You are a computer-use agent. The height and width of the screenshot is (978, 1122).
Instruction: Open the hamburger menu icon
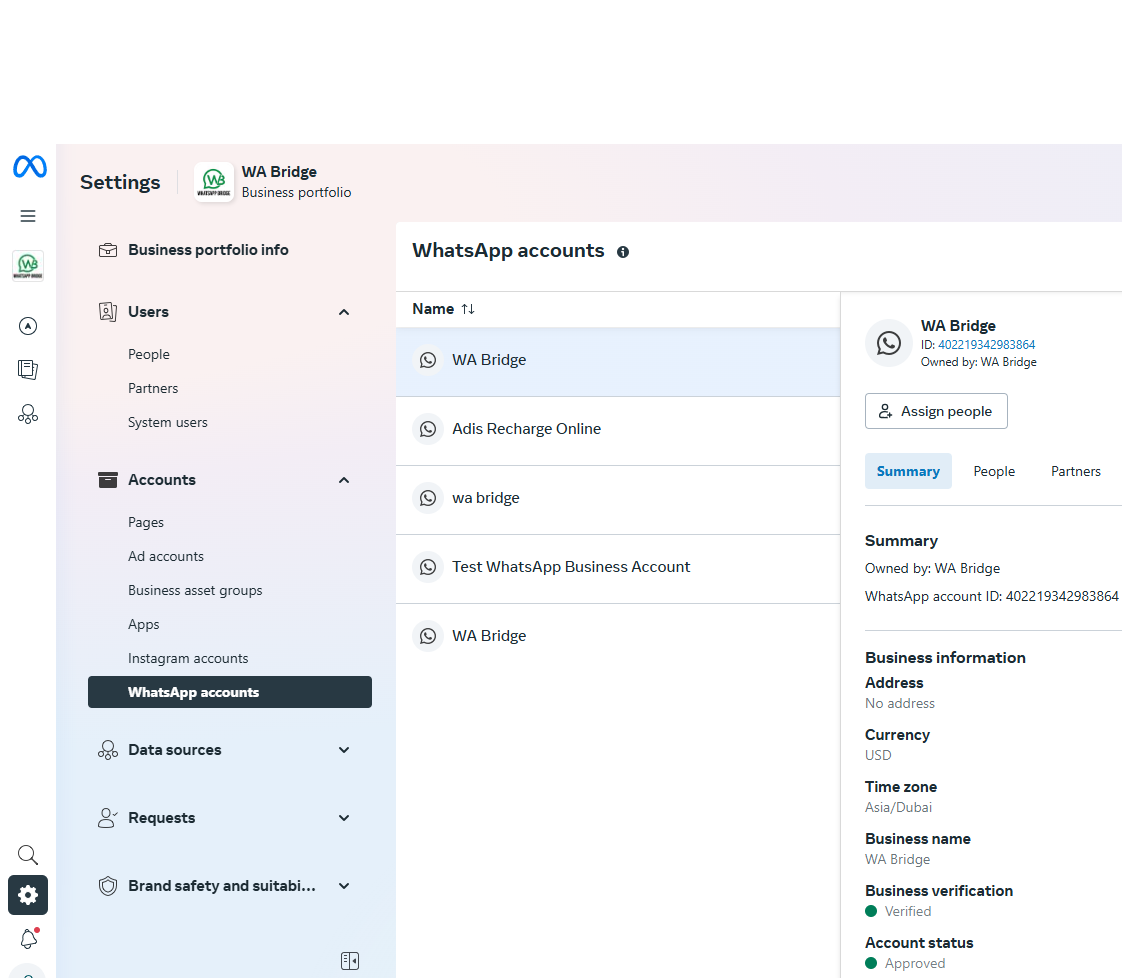(28, 216)
